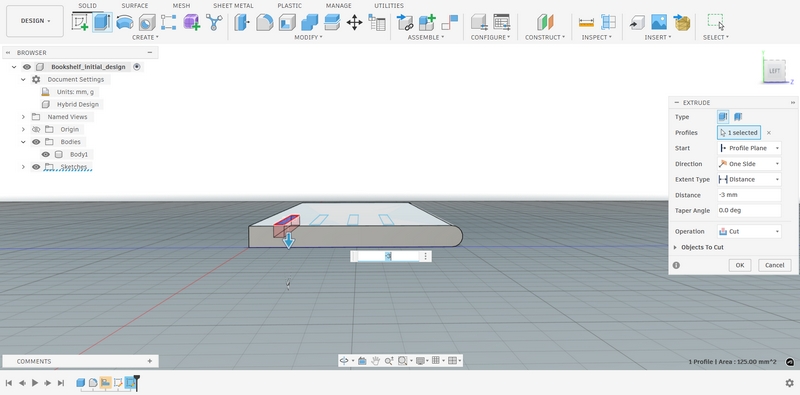
Task: Select the purple Create Form tool
Action: coord(191,22)
